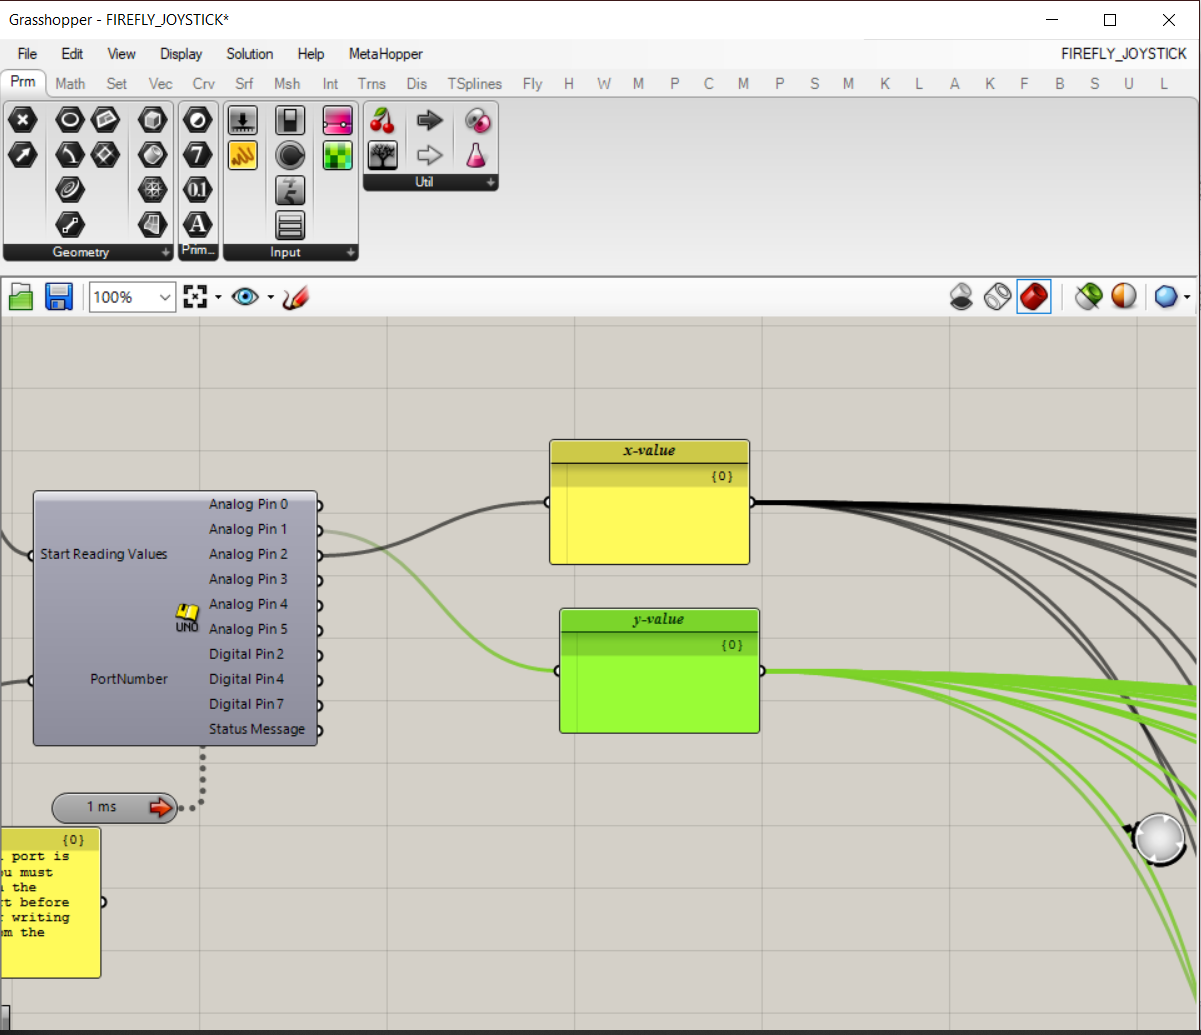This screenshot has width=1201, height=1035.
Task: Open the File menu
Action: tap(27, 54)
